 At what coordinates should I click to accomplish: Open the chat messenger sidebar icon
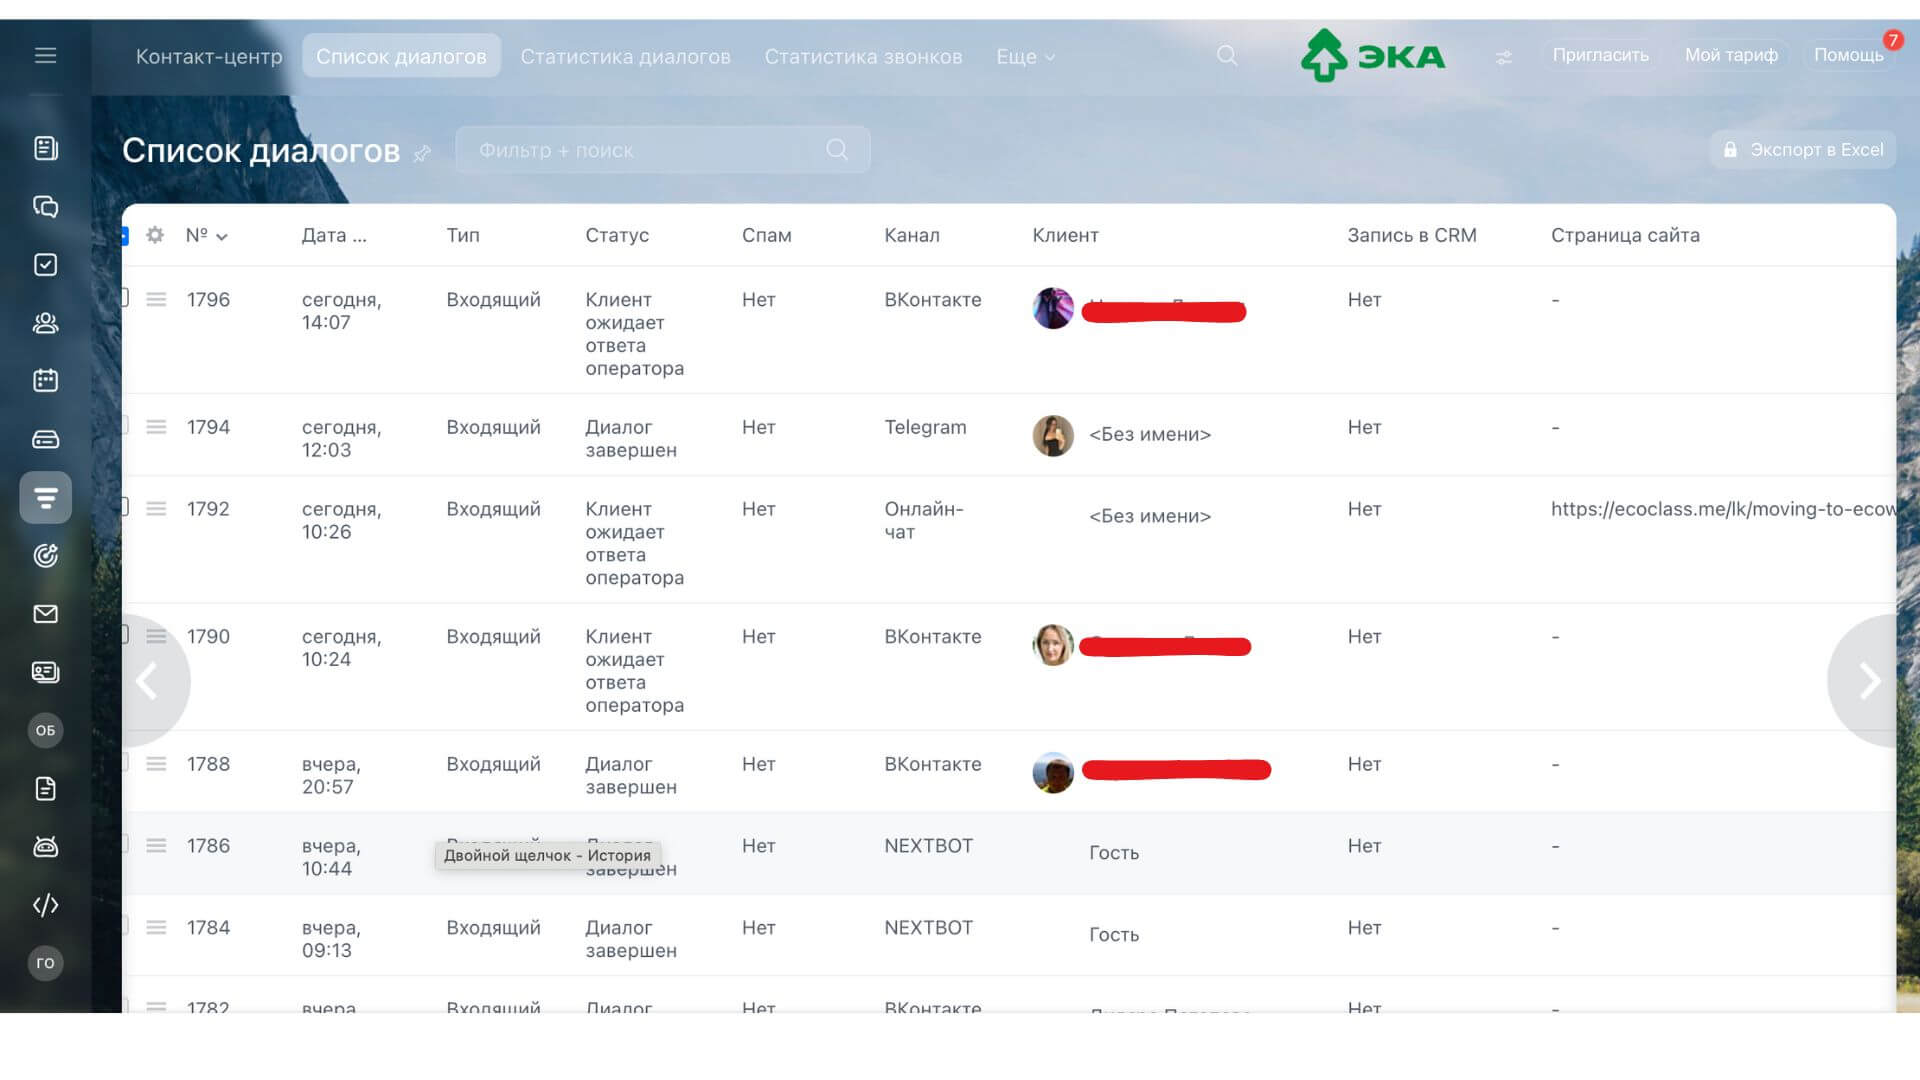[45, 207]
